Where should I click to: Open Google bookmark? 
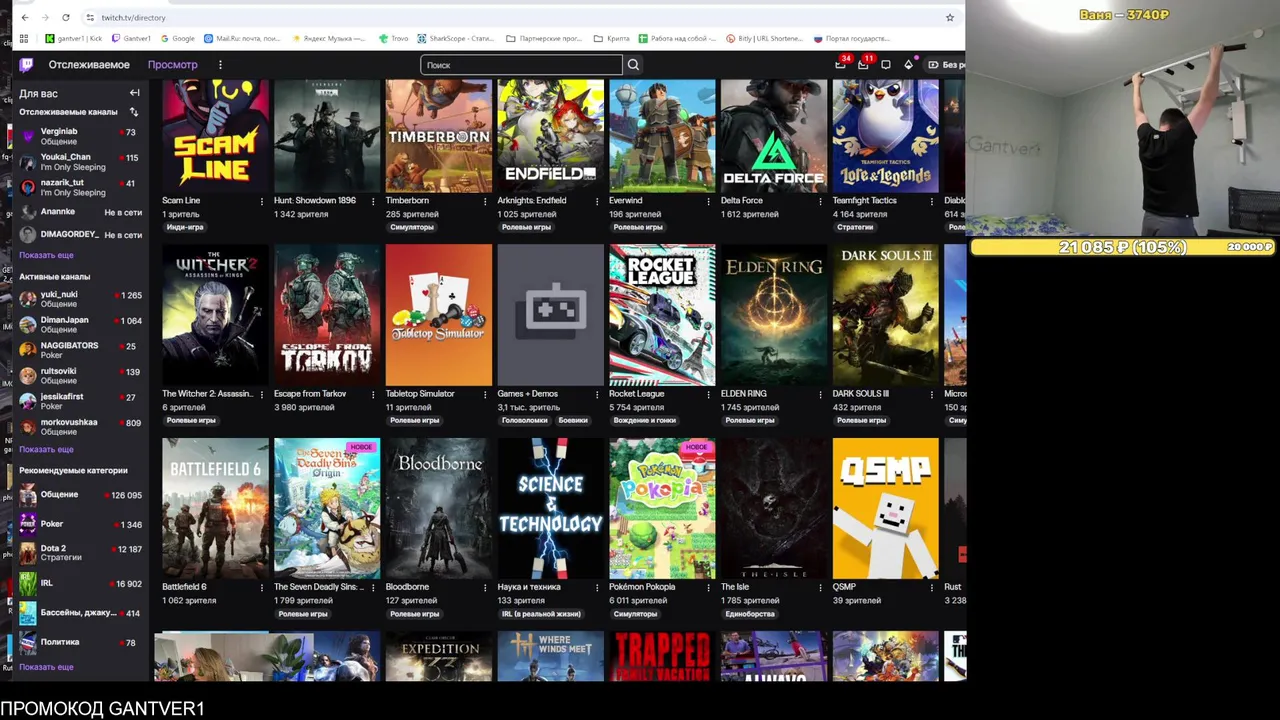(x=177, y=39)
